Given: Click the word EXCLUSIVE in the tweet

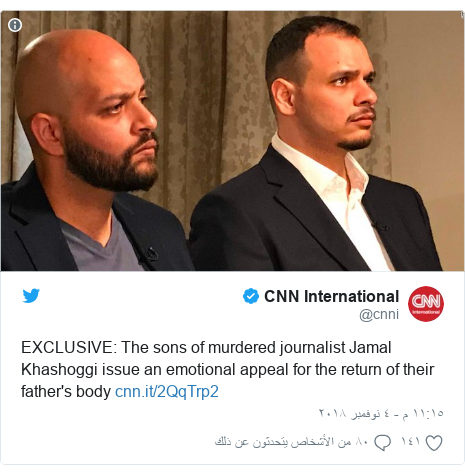Looking at the screenshot, I should click(x=69, y=347).
